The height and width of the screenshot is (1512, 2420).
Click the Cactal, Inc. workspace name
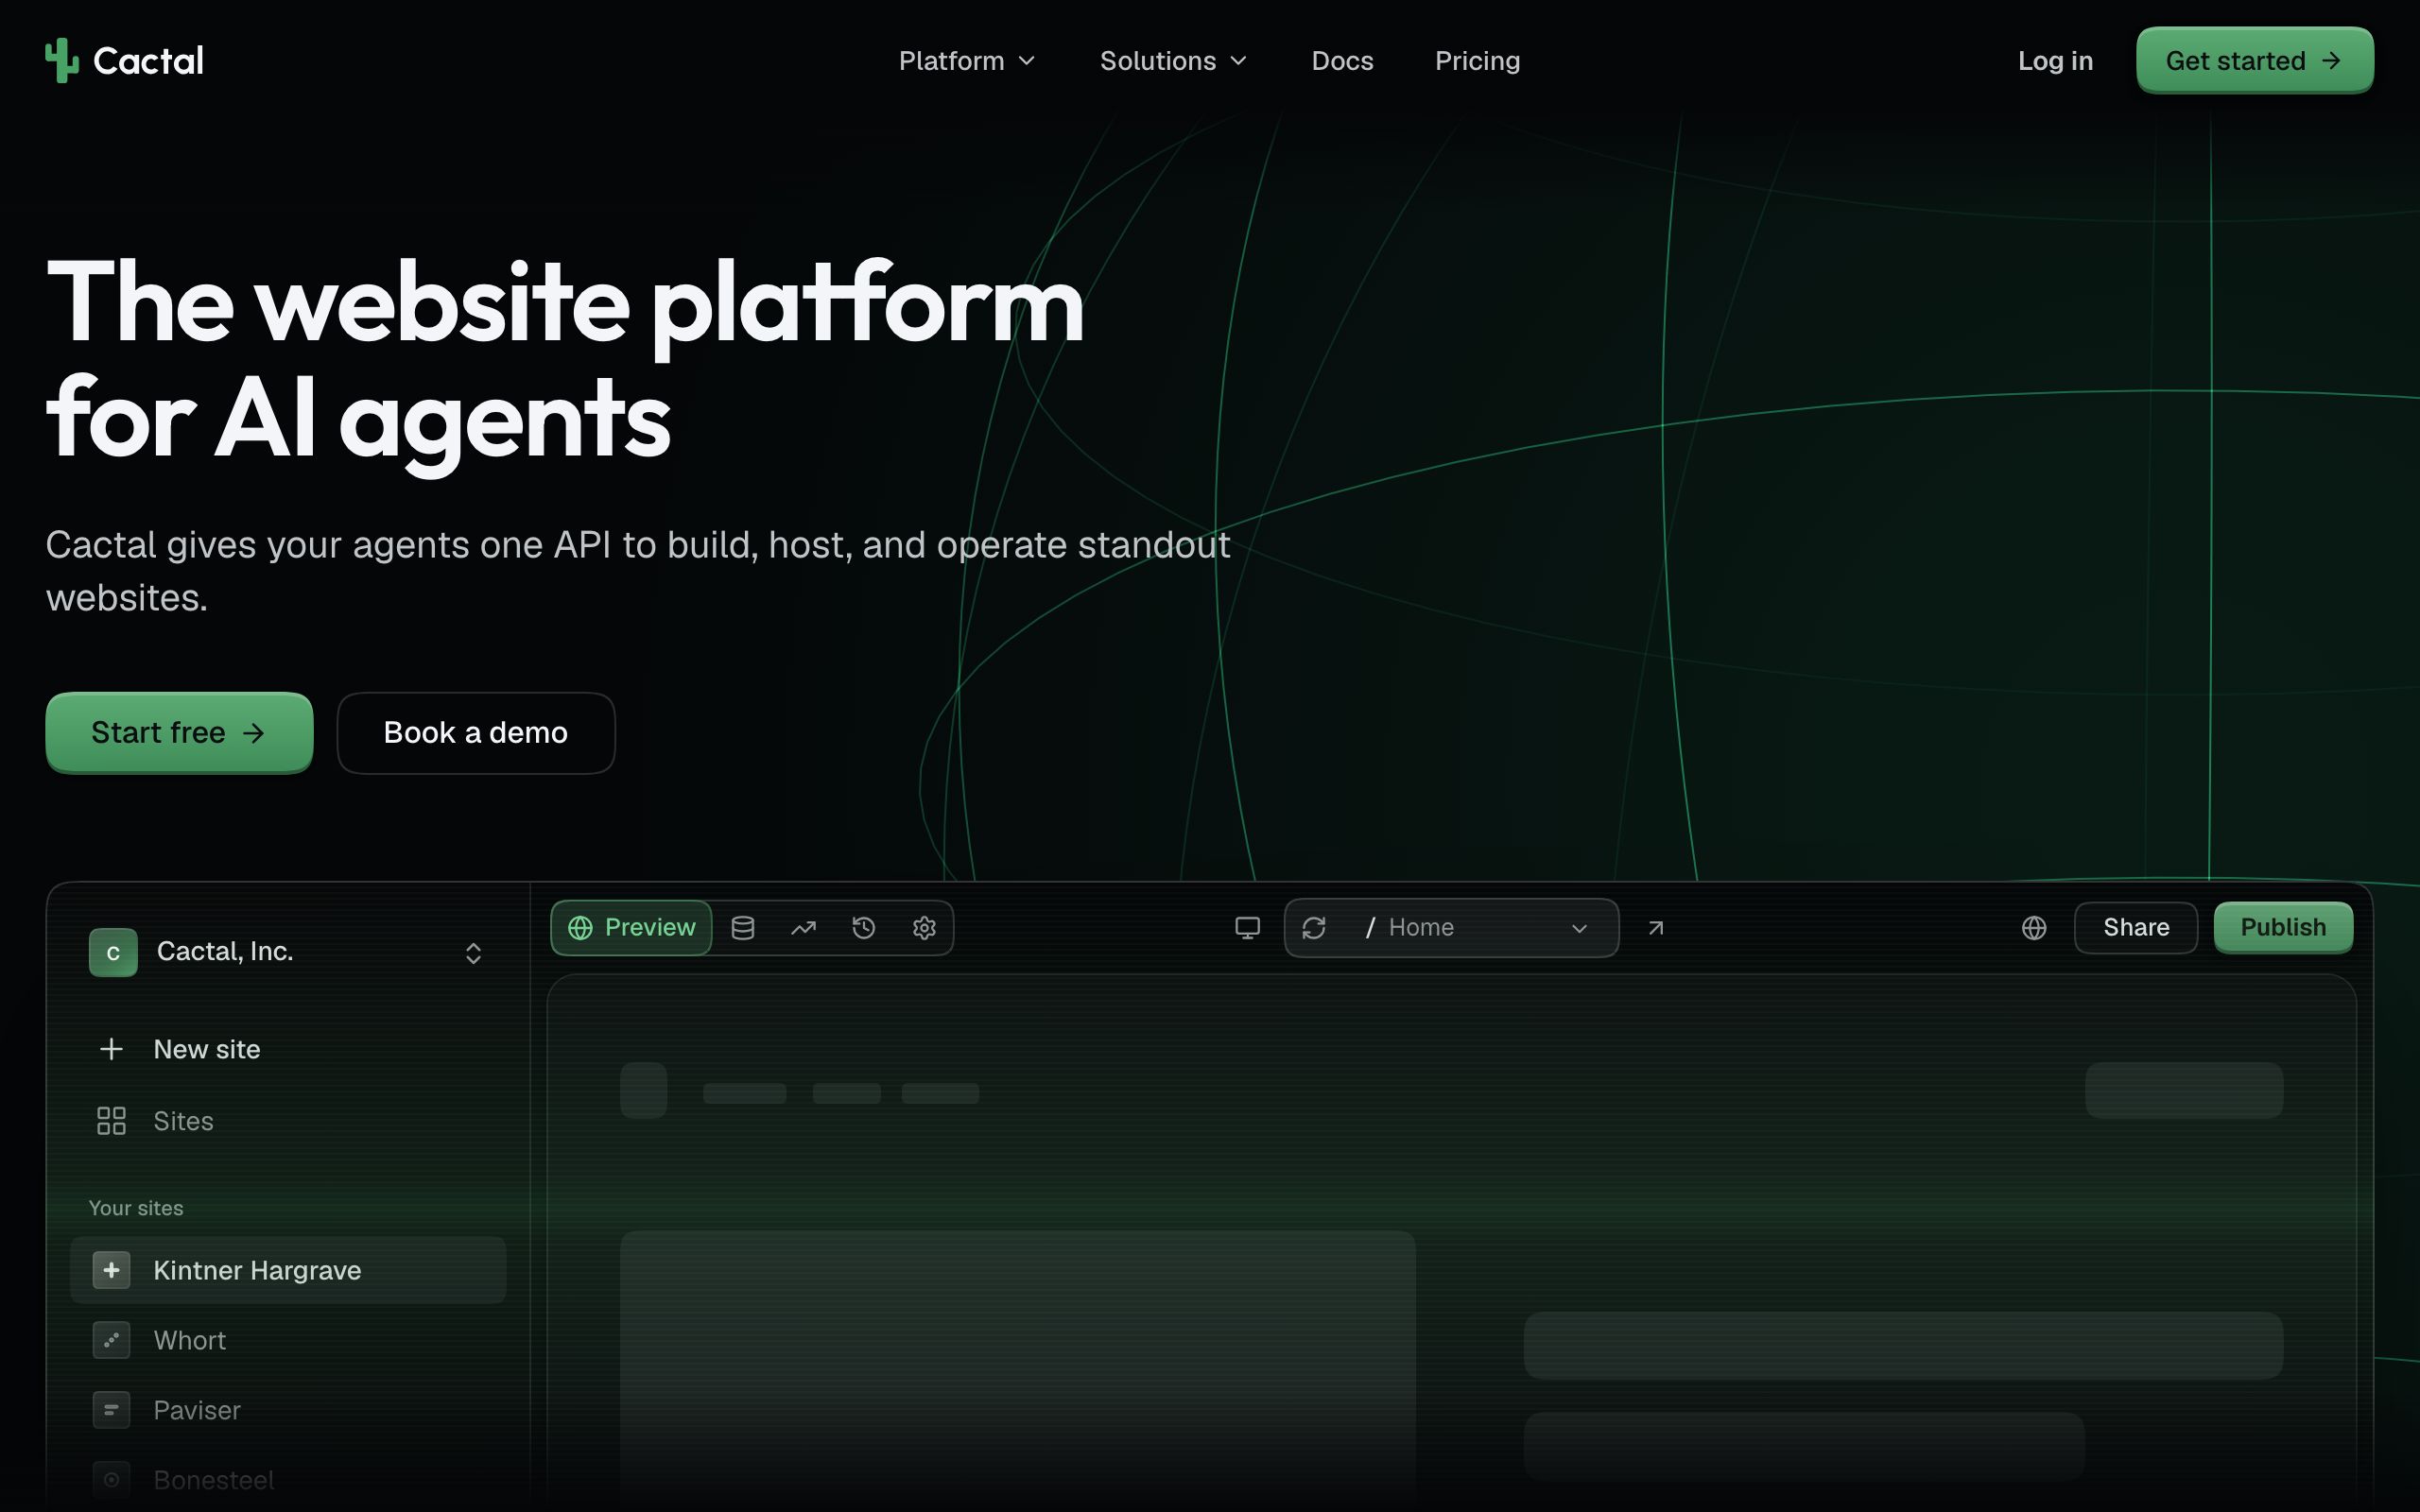(225, 951)
